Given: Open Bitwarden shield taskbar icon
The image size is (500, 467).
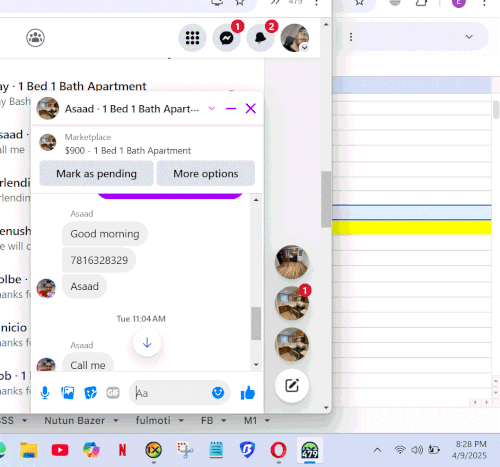Looking at the screenshot, I should click(x=247, y=450).
